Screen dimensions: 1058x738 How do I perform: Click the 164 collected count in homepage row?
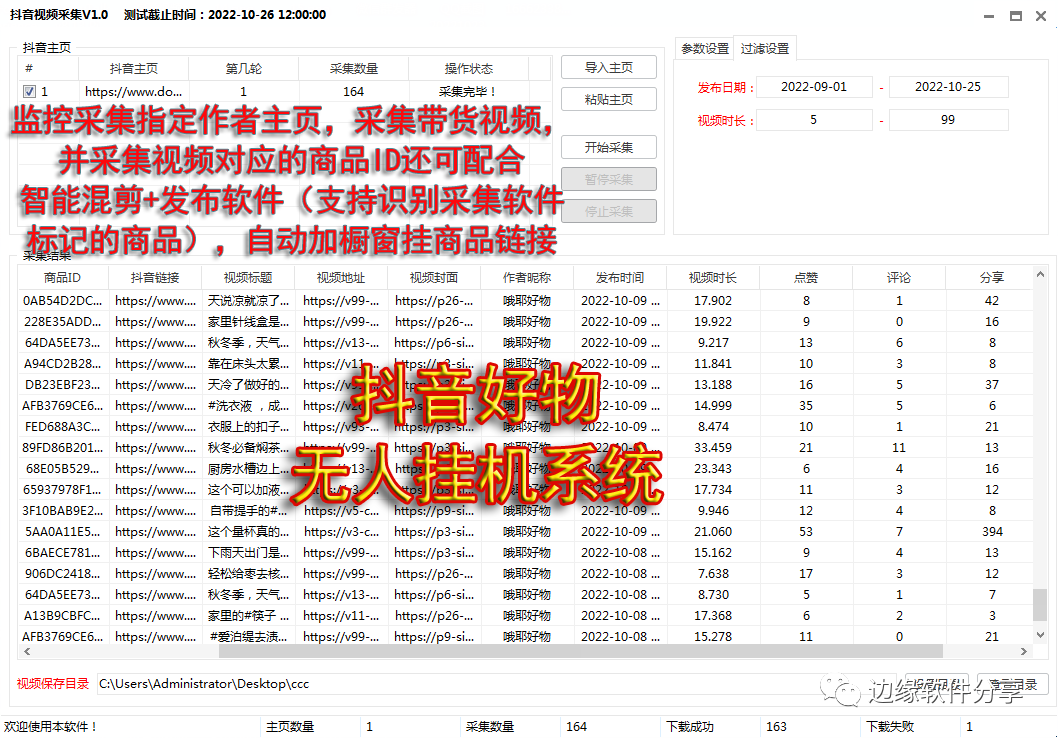(x=354, y=91)
